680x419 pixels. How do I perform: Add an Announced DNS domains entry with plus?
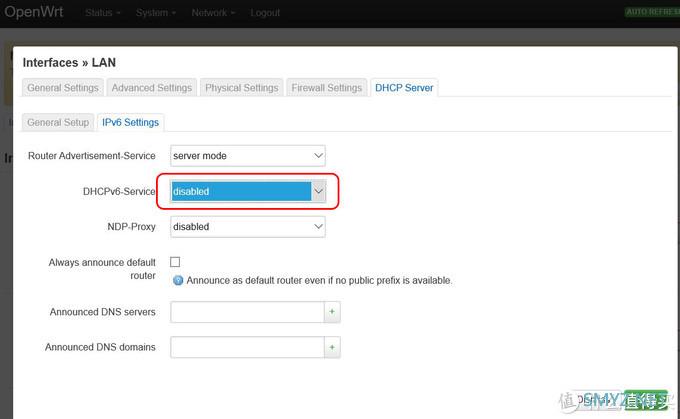[332, 347]
